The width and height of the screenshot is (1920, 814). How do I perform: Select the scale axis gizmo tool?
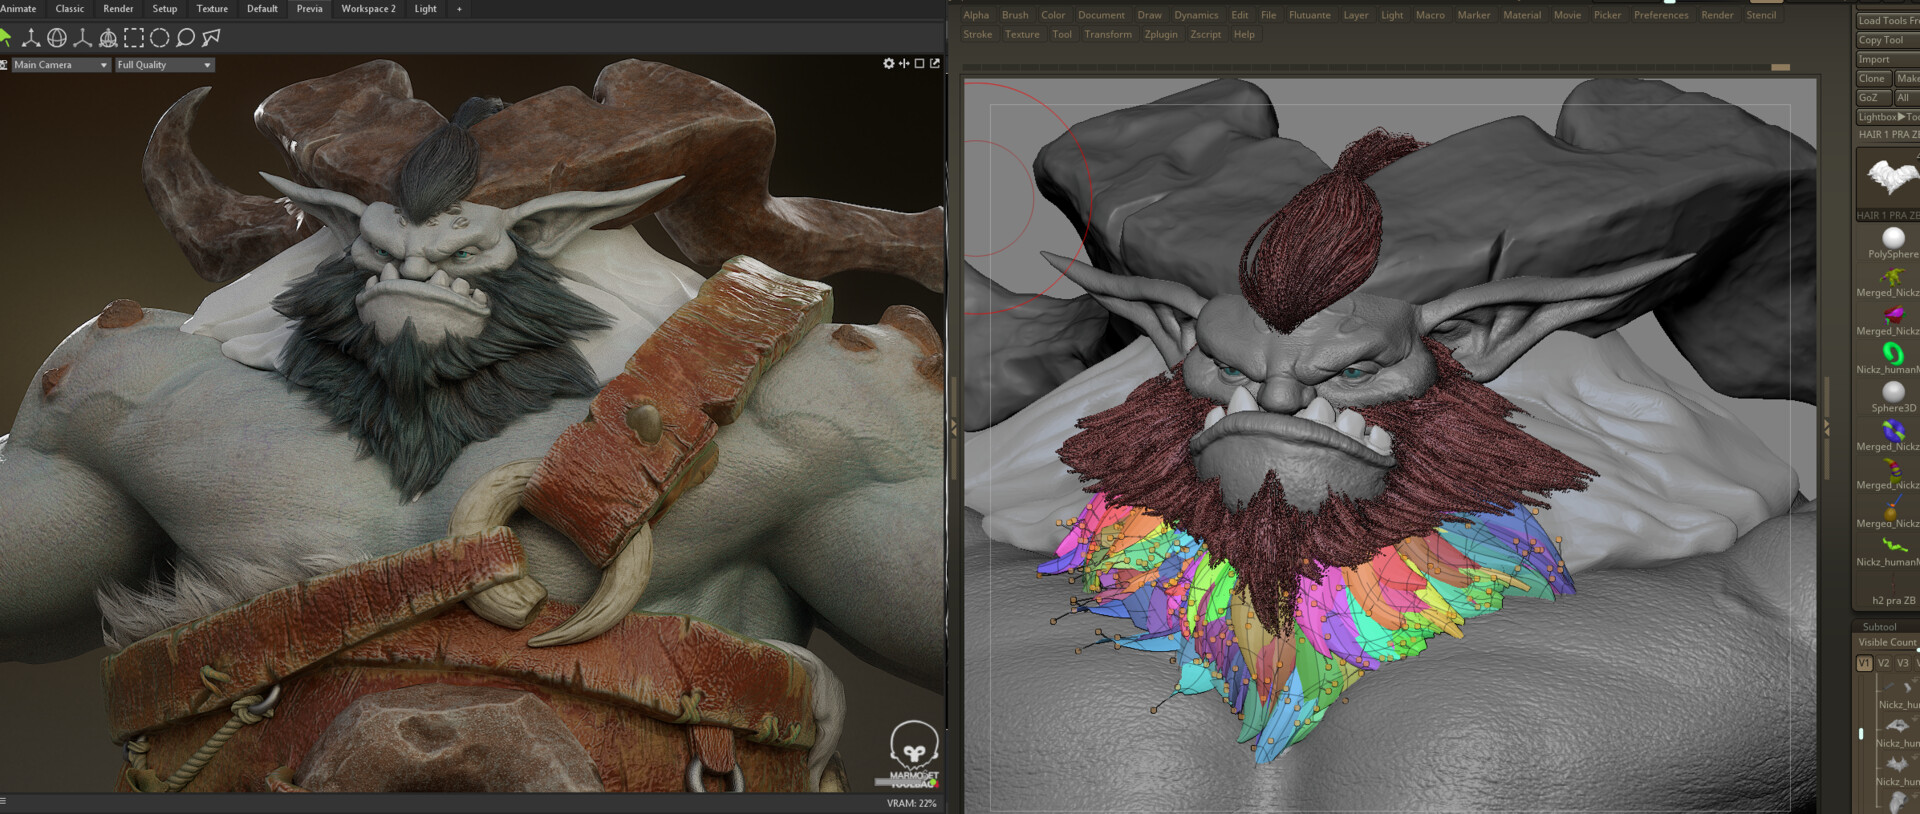(82, 38)
